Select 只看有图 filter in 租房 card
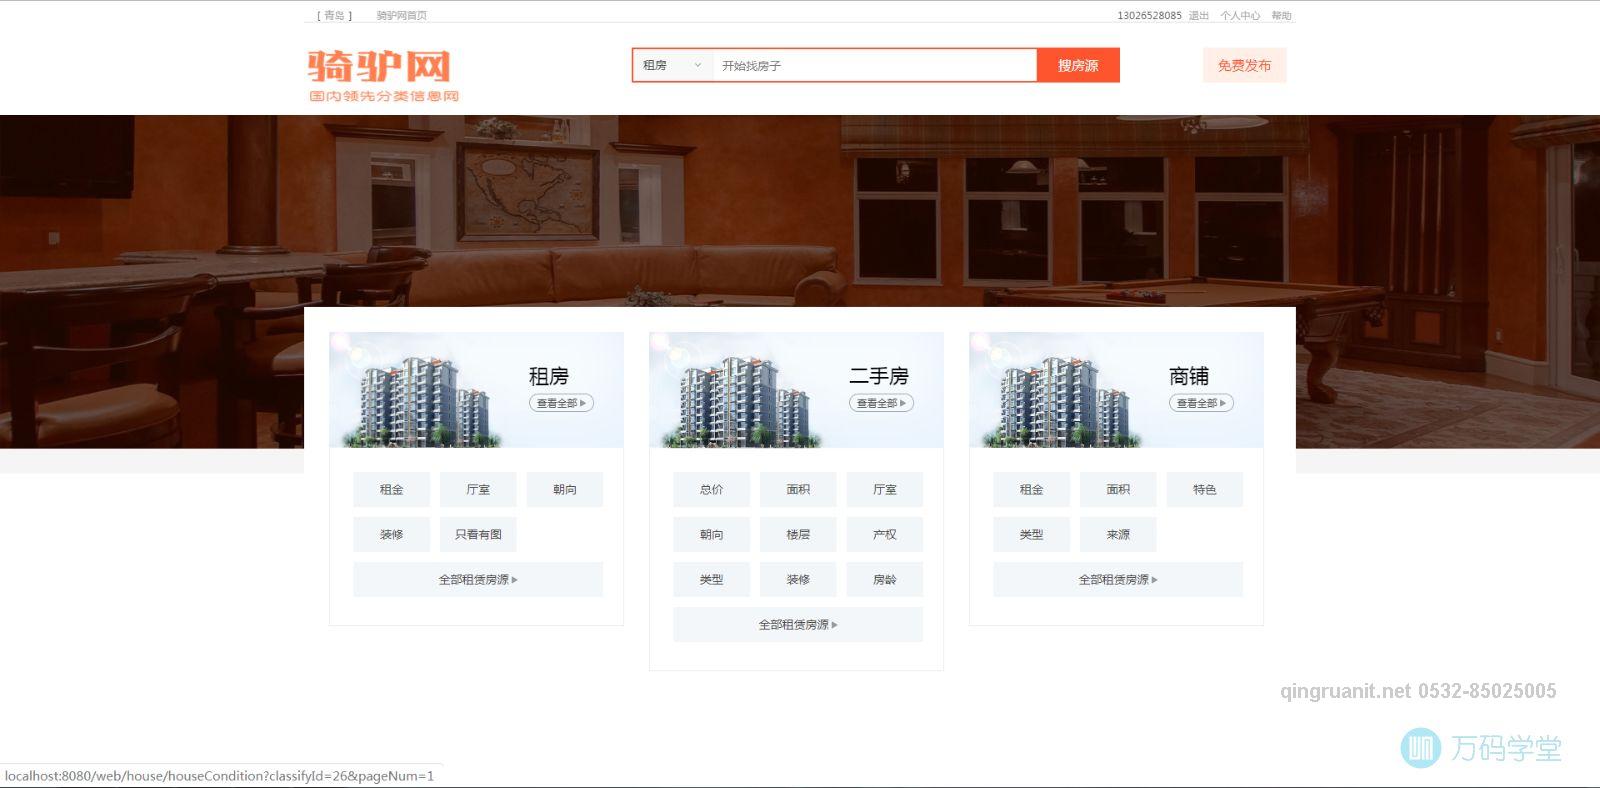The height and width of the screenshot is (788, 1600). coord(478,534)
